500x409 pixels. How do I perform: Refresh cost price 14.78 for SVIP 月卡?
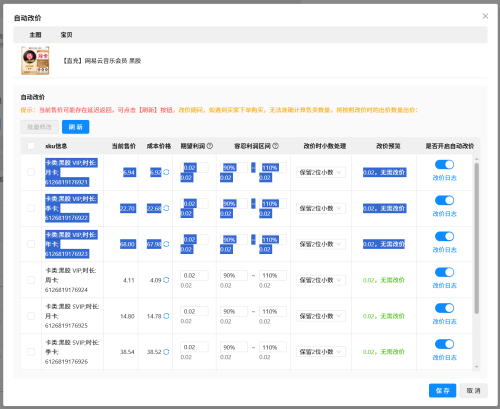[x=166, y=316]
